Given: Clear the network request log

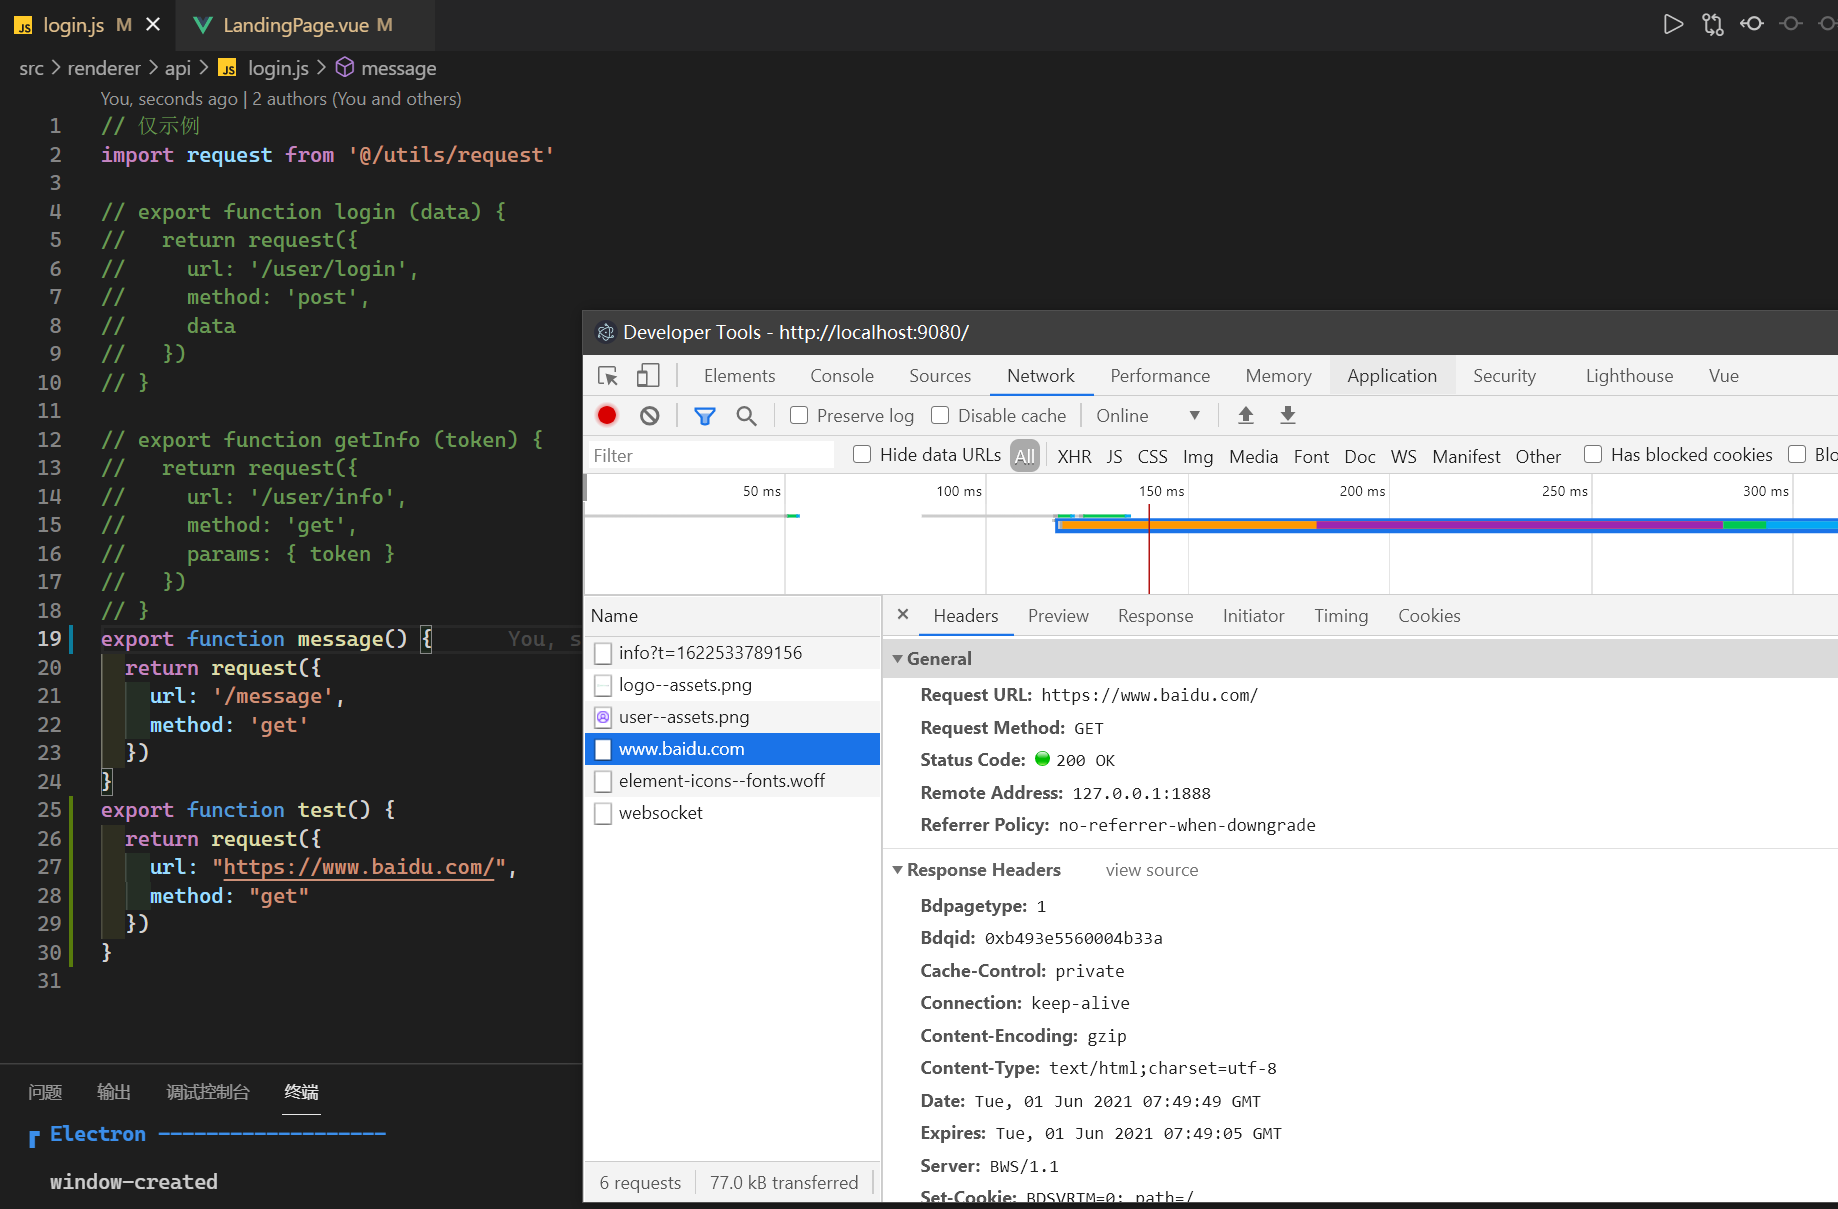Looking at the screenshot, I should tap(650, 415).
